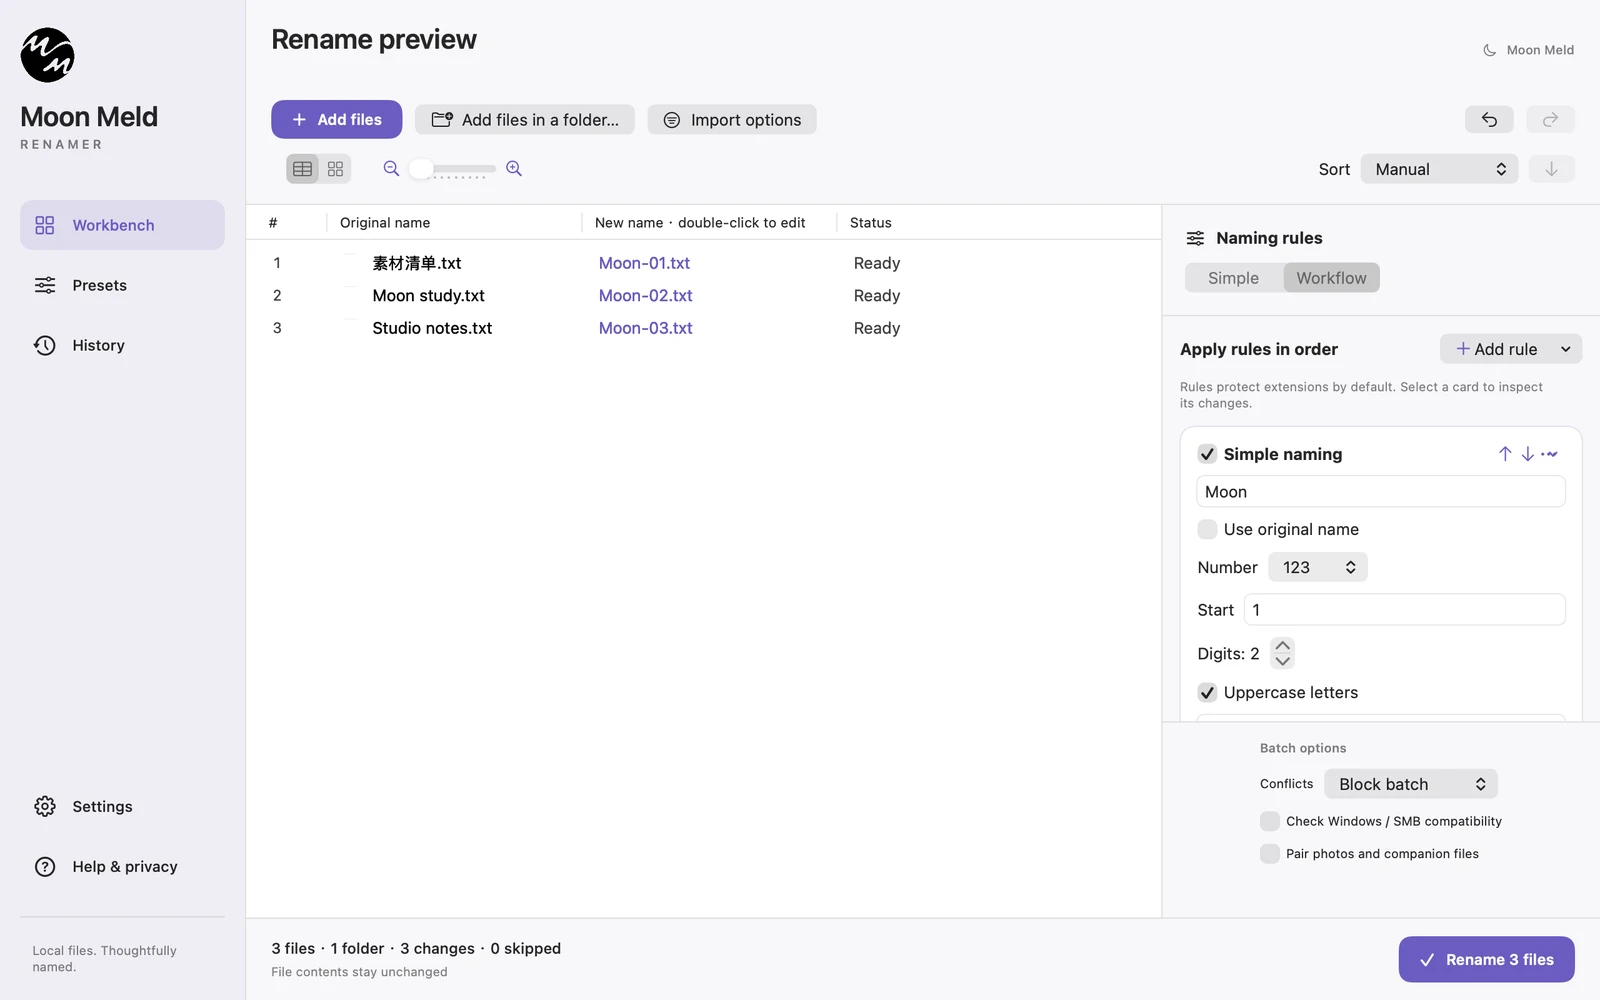Viewport: 1600px width, 1000px height.
Task: Open the Number format 123 dropdown
Action: (x=1318, y=567)
